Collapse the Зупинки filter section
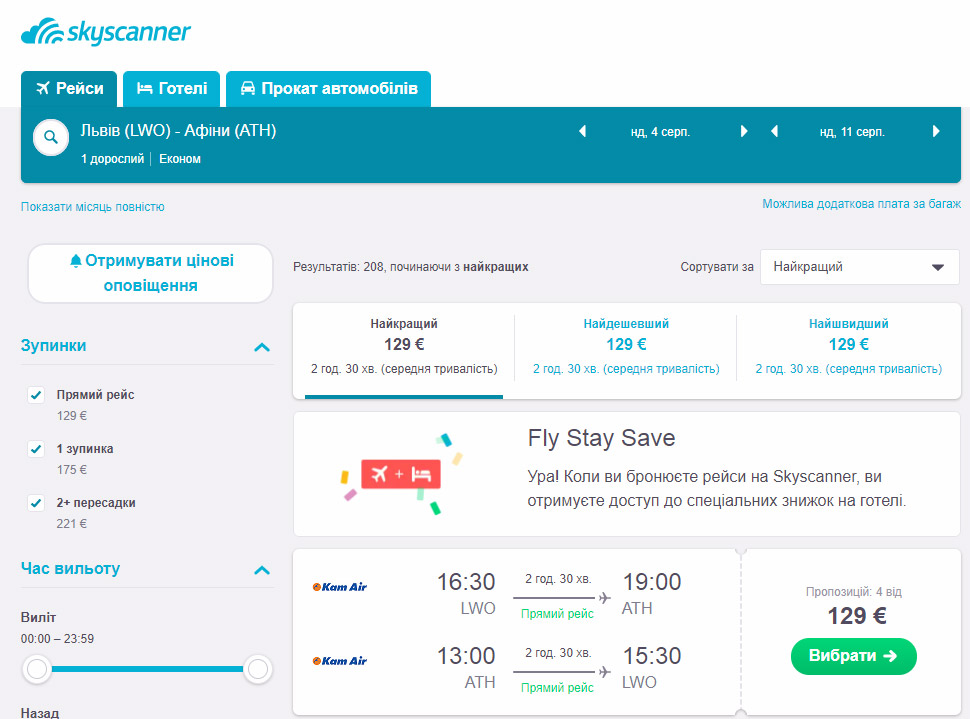Viewport: 970px width, 719px height. point(262,347)
